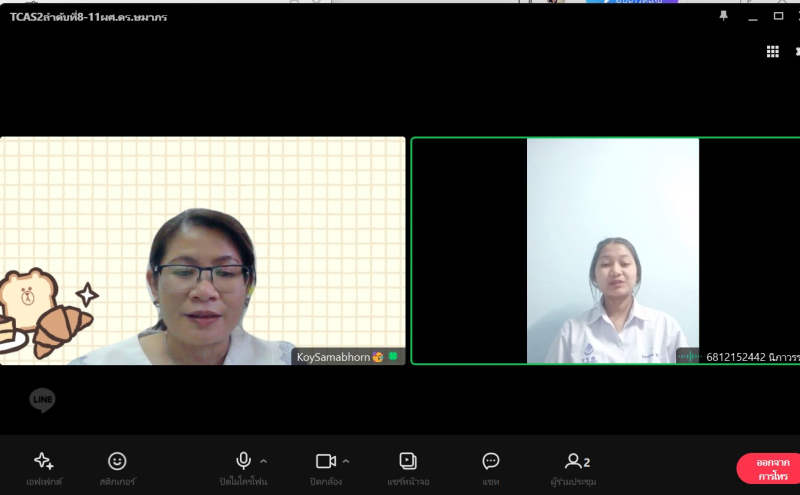
Task: Turn off the camera
Action: [325, 461]
